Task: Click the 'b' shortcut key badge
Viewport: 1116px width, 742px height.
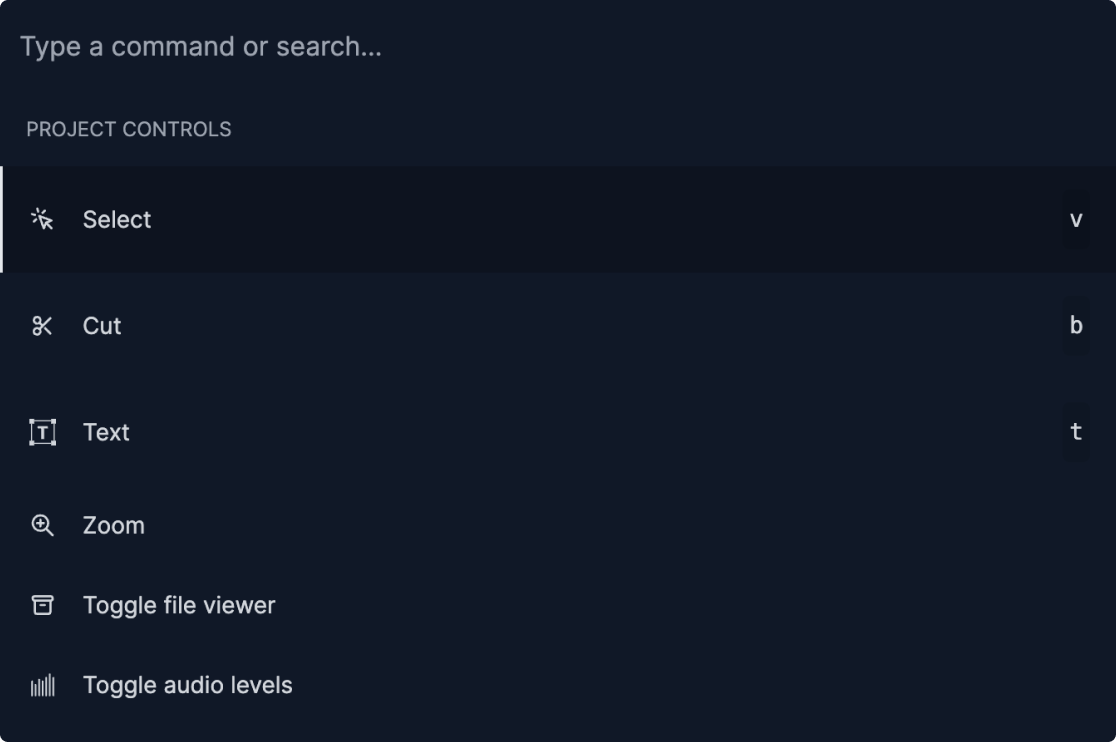Action: click(1076, 326)
